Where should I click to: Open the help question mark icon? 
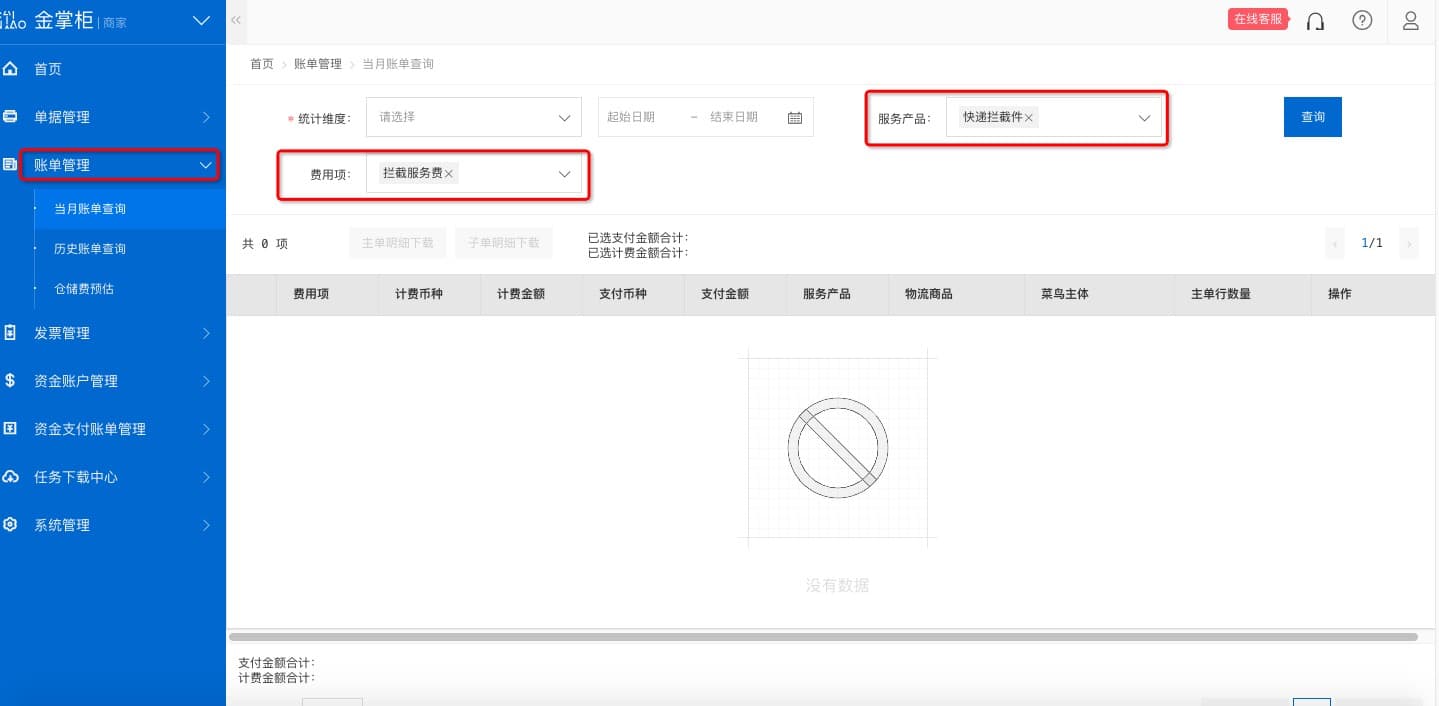[1362, 20]
